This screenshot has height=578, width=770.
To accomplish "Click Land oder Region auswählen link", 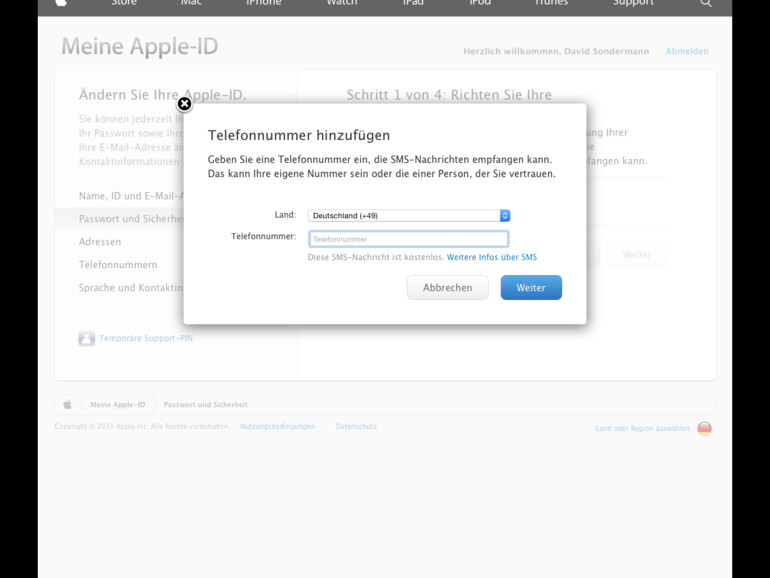I will [x=642, y=428].
